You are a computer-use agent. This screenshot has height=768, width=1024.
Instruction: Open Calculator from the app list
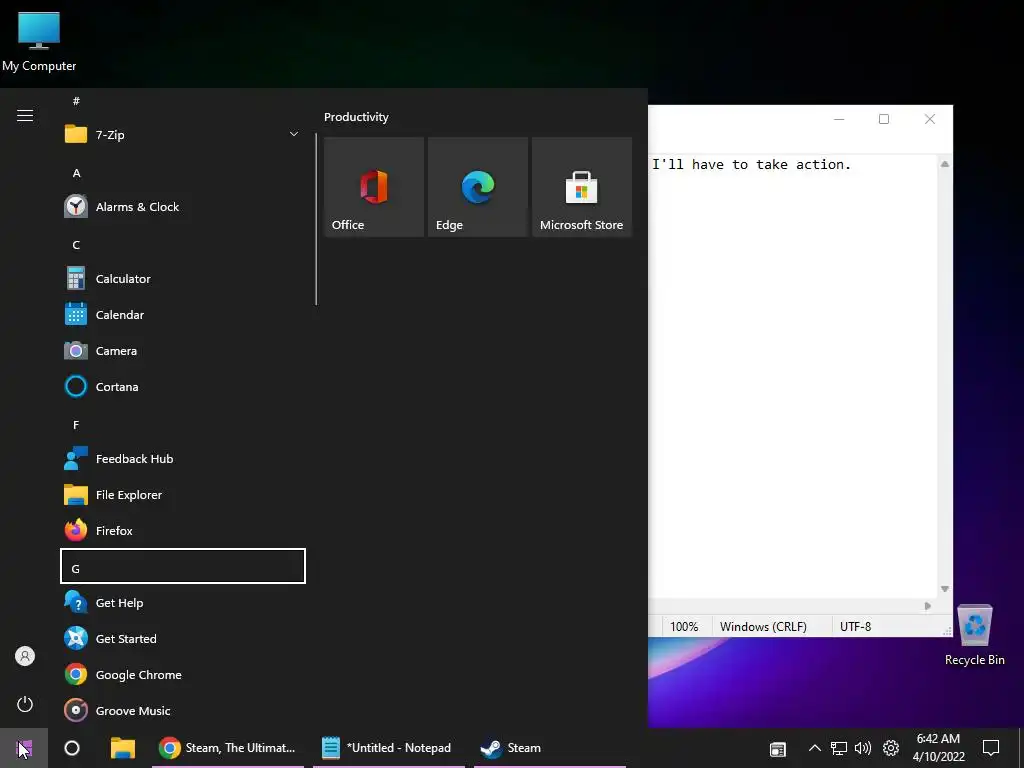[x=182, y=278]
